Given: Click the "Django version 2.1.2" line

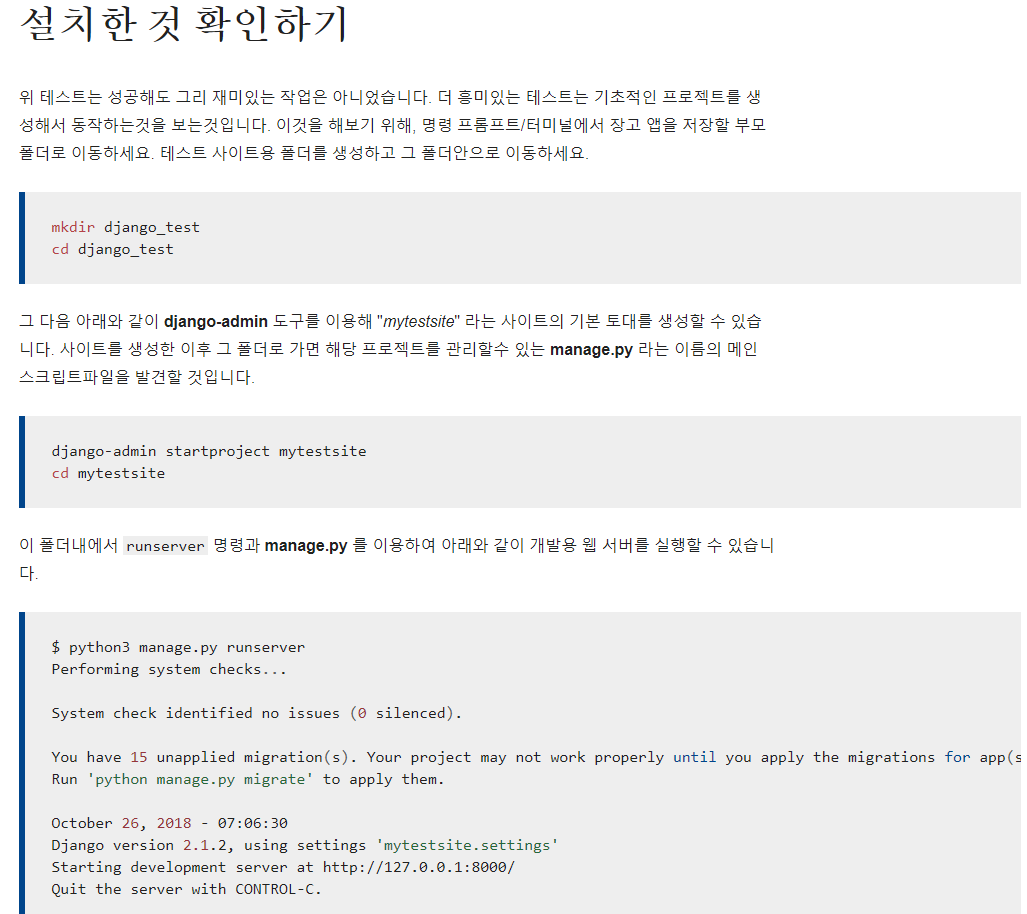Looking at the screenshot, I should (x=305, y=846).
